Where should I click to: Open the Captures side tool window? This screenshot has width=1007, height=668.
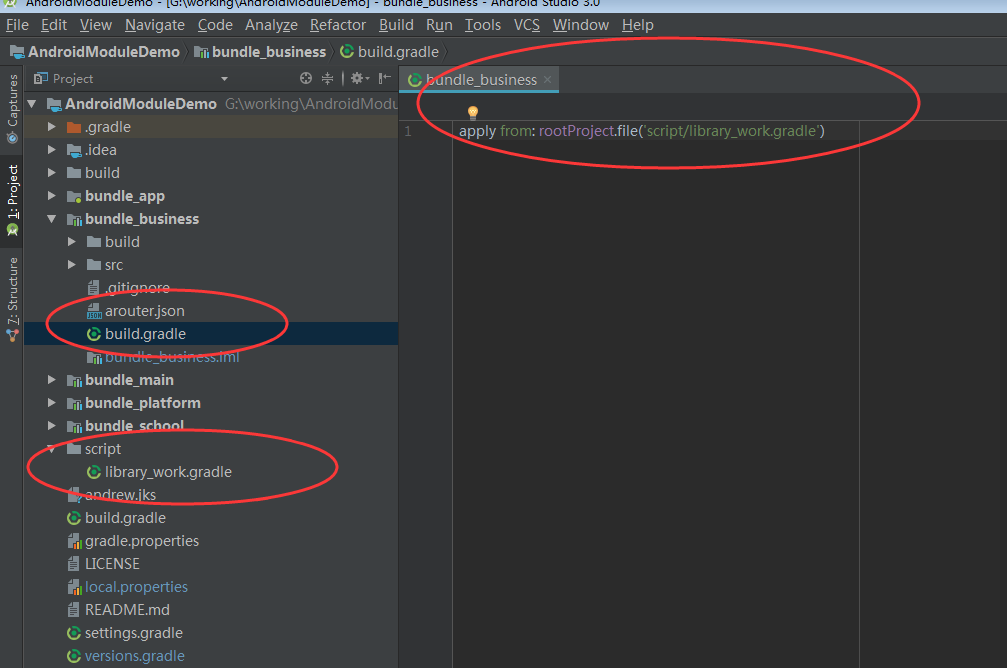click(12, 109)
